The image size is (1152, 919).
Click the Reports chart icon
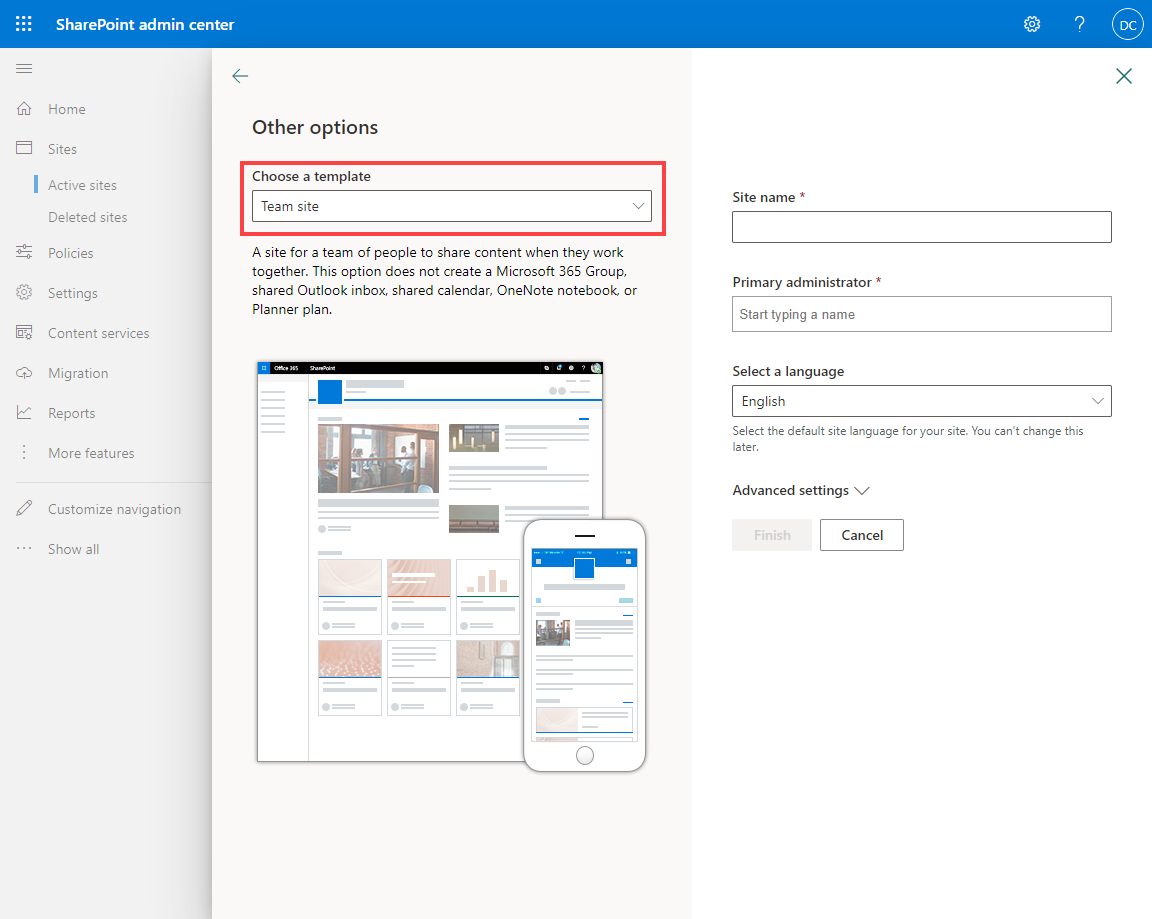pos(24,413)
